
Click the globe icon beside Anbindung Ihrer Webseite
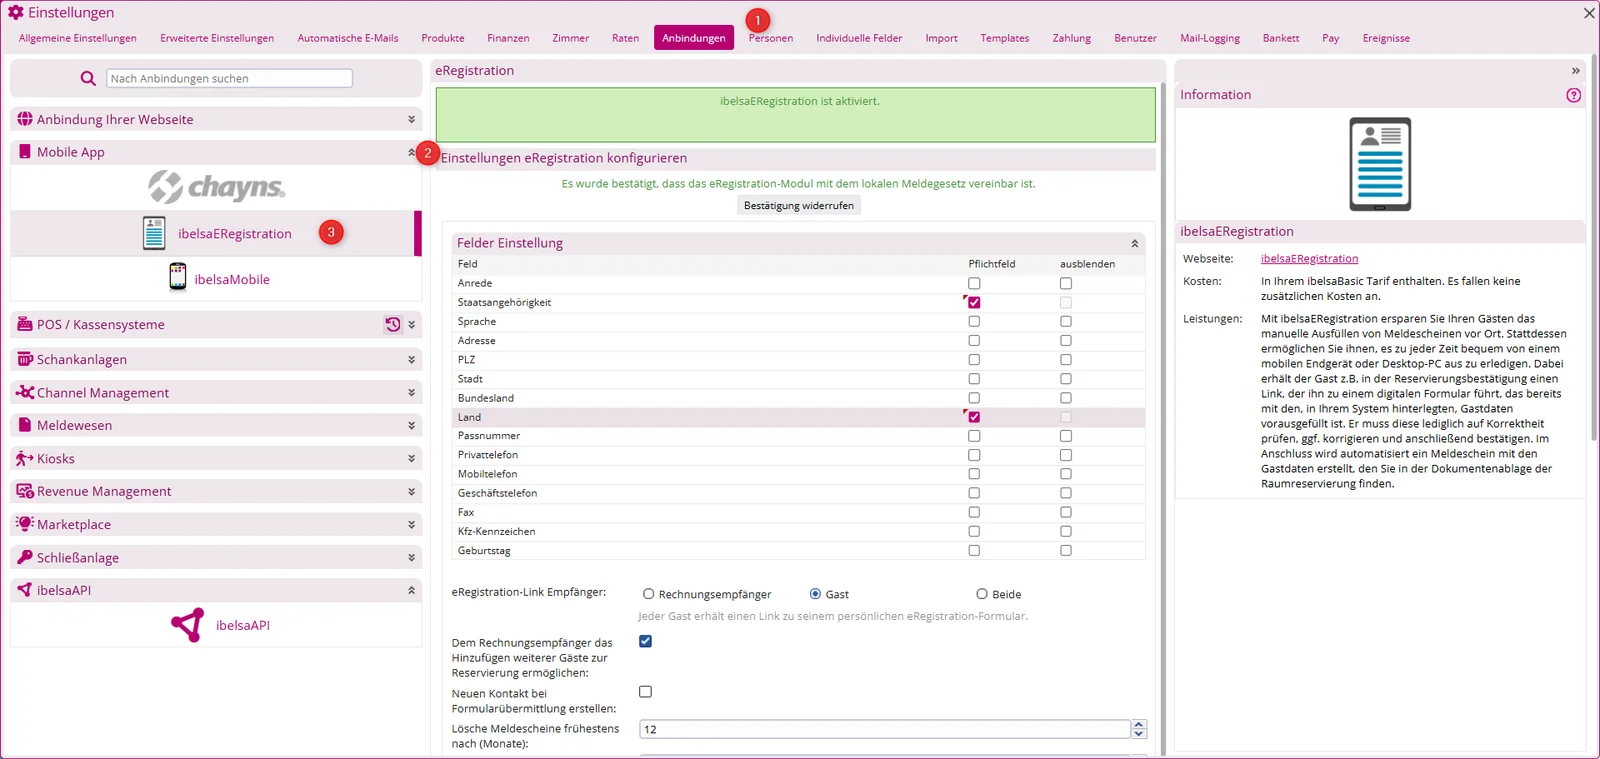pos(25,119)
